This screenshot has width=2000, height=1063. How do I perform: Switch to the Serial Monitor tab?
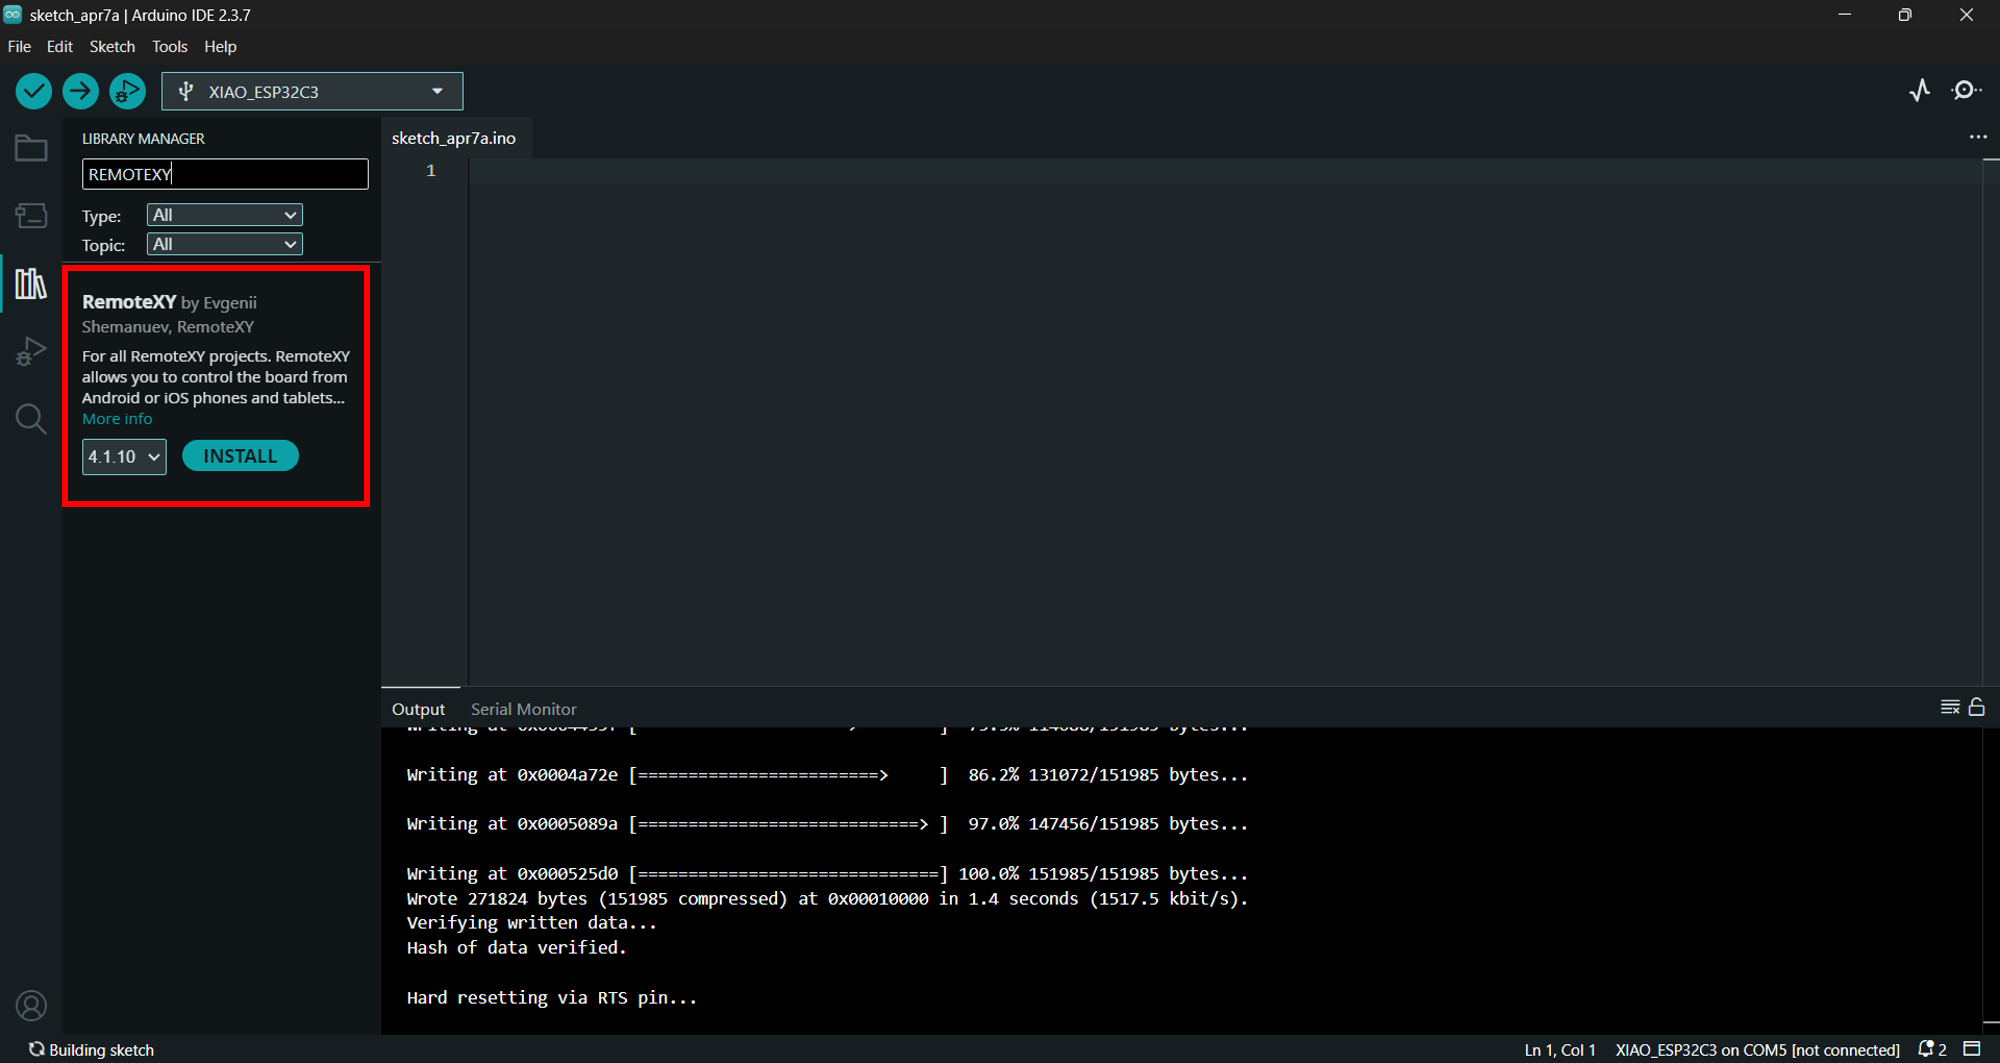point(524,709)
